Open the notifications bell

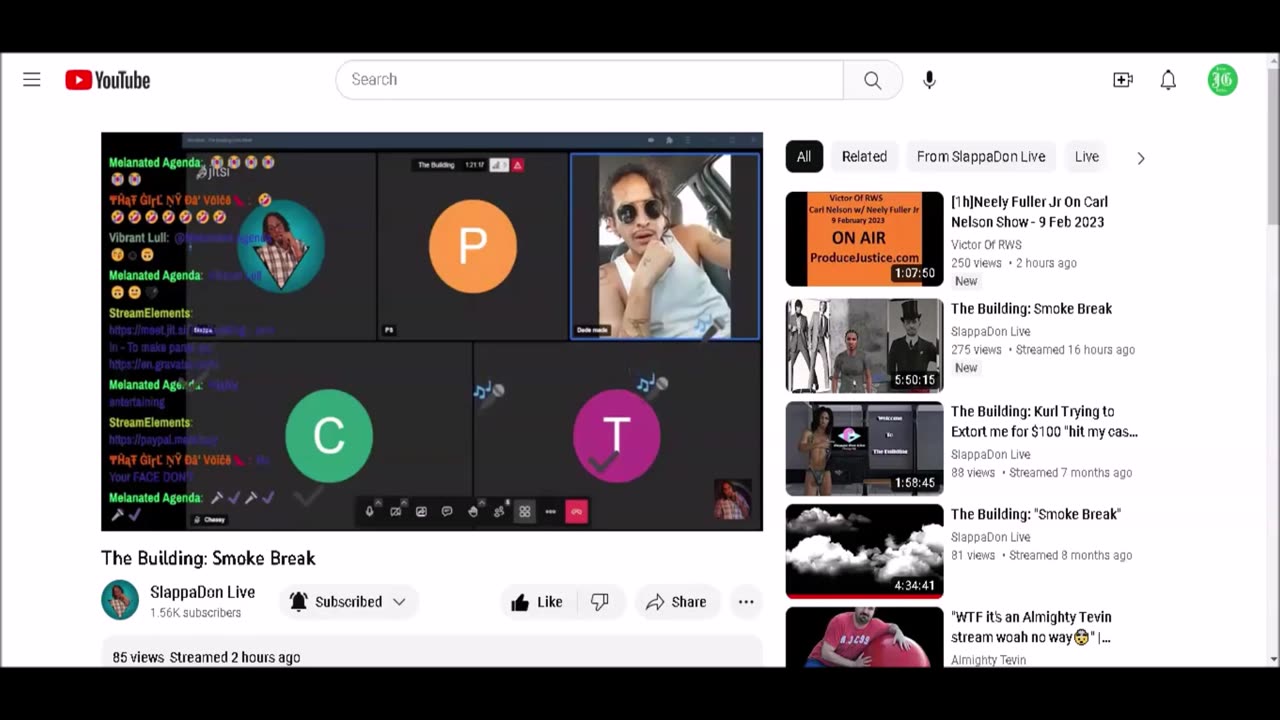click(x=1168, y=80)
